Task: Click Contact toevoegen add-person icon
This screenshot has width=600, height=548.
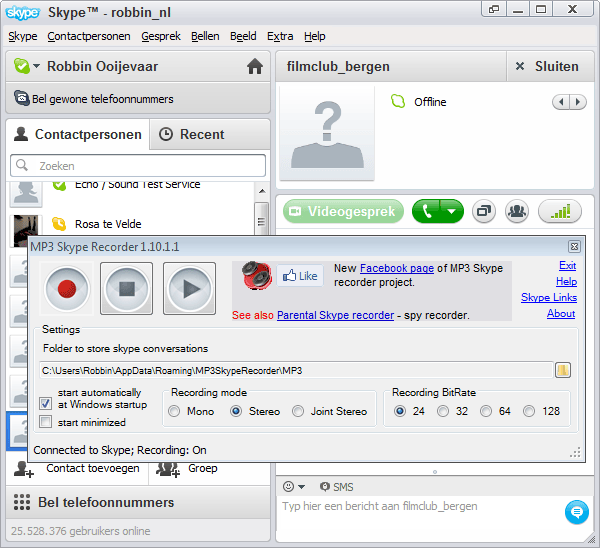Action: coord(24,469)
